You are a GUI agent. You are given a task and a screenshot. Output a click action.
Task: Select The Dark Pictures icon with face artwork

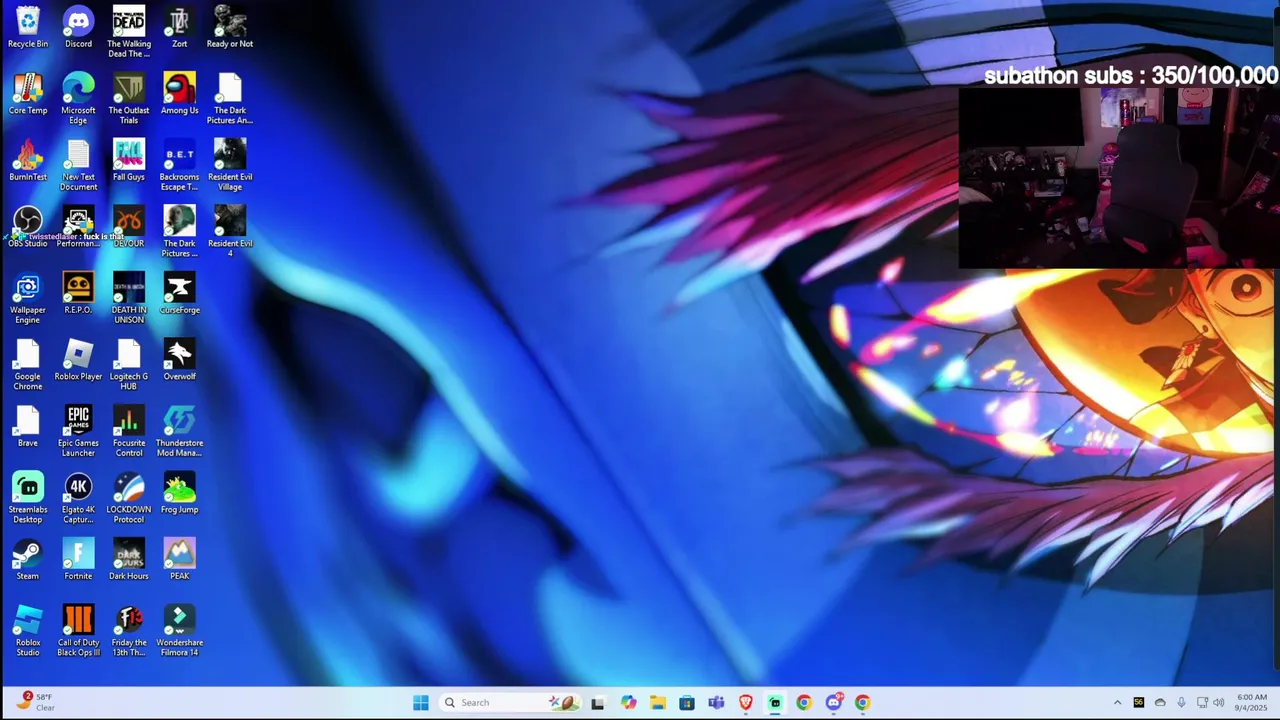pos(179,232)
